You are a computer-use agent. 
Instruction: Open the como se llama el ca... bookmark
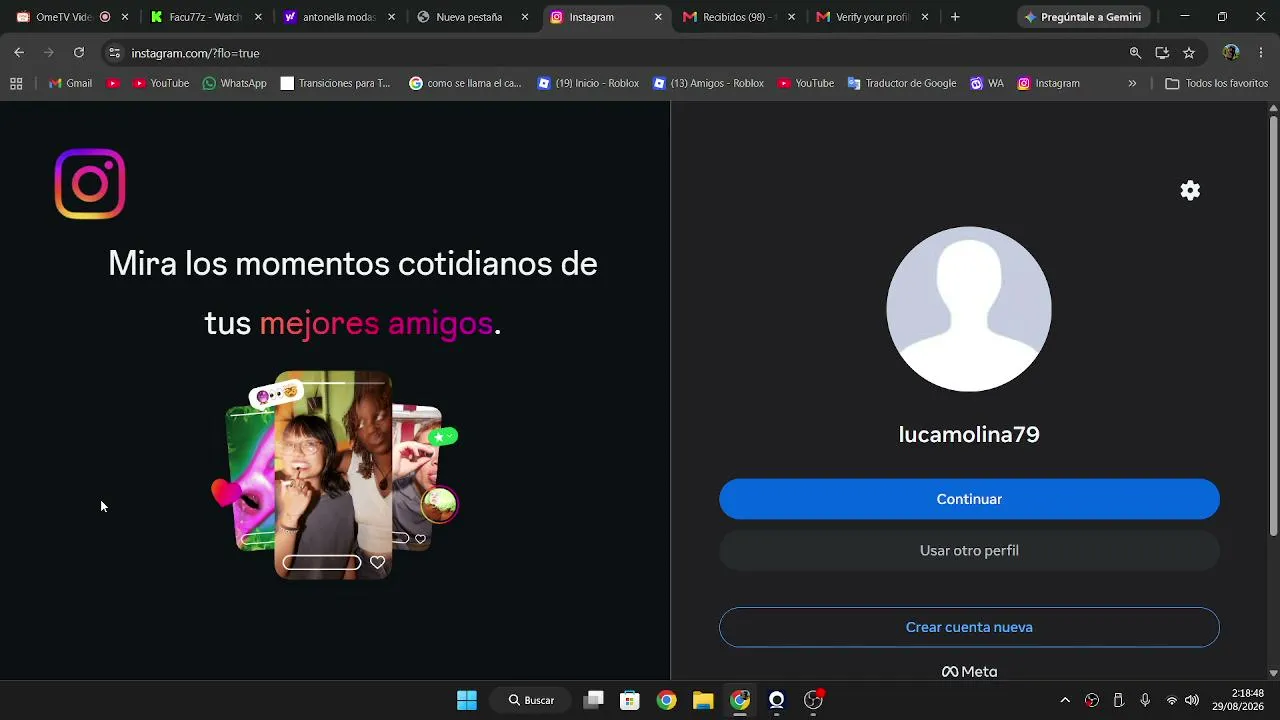pyautogui.click(x=465, y=84)
